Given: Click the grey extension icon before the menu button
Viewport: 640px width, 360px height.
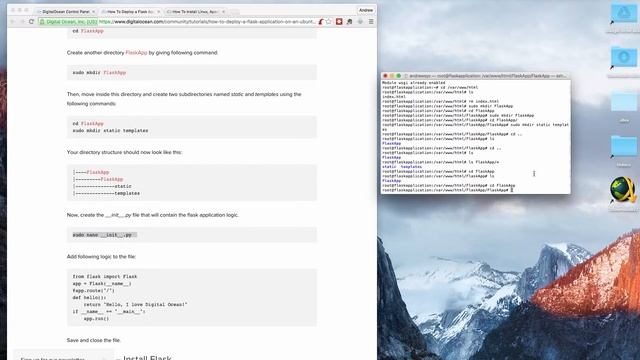Looking at the screenshot, I should pyautogui.click(x=360, y=22).
